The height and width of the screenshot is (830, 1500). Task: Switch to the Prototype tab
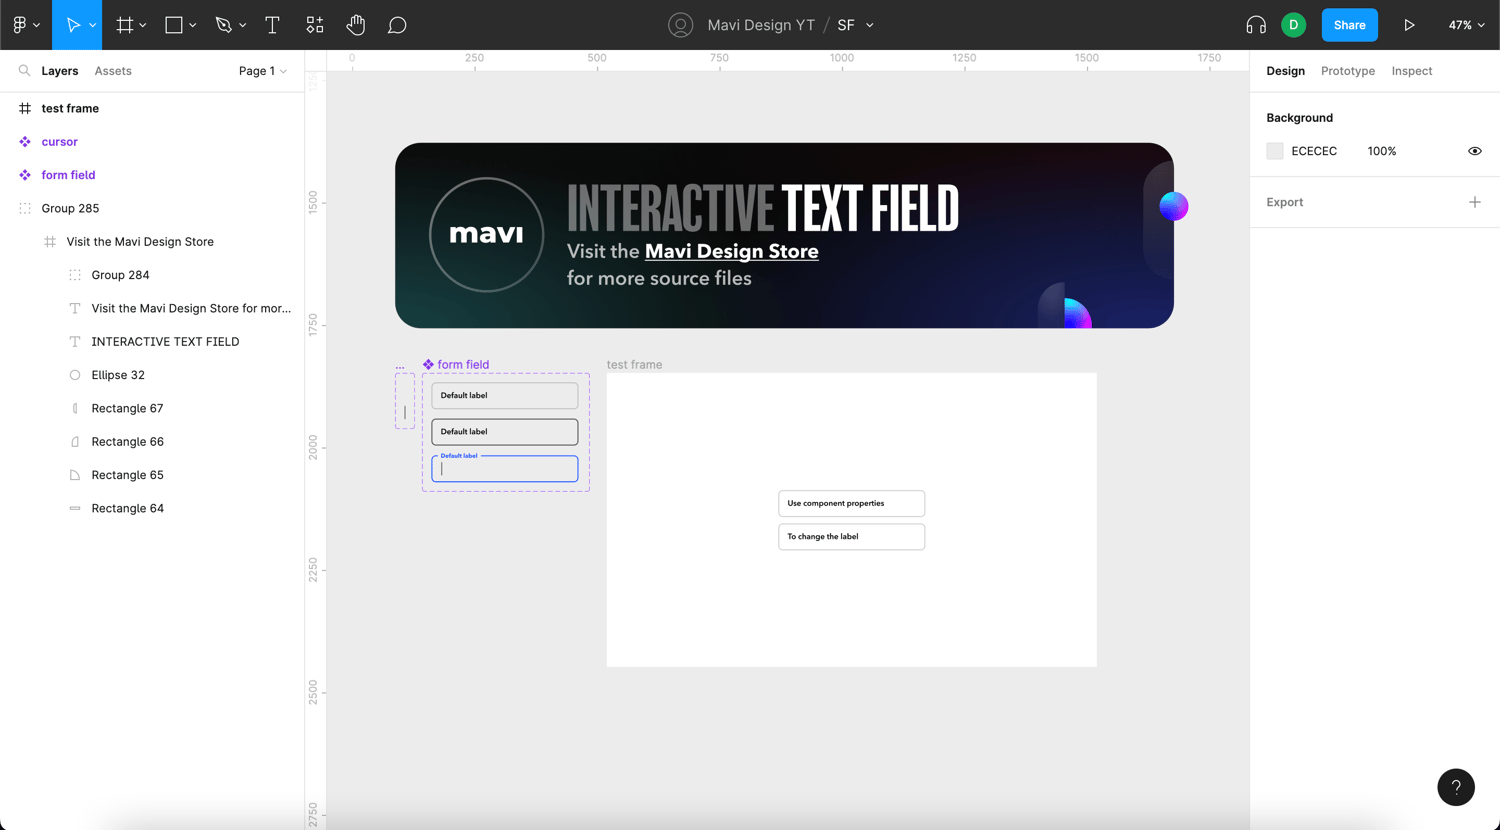coord(1347,71)
